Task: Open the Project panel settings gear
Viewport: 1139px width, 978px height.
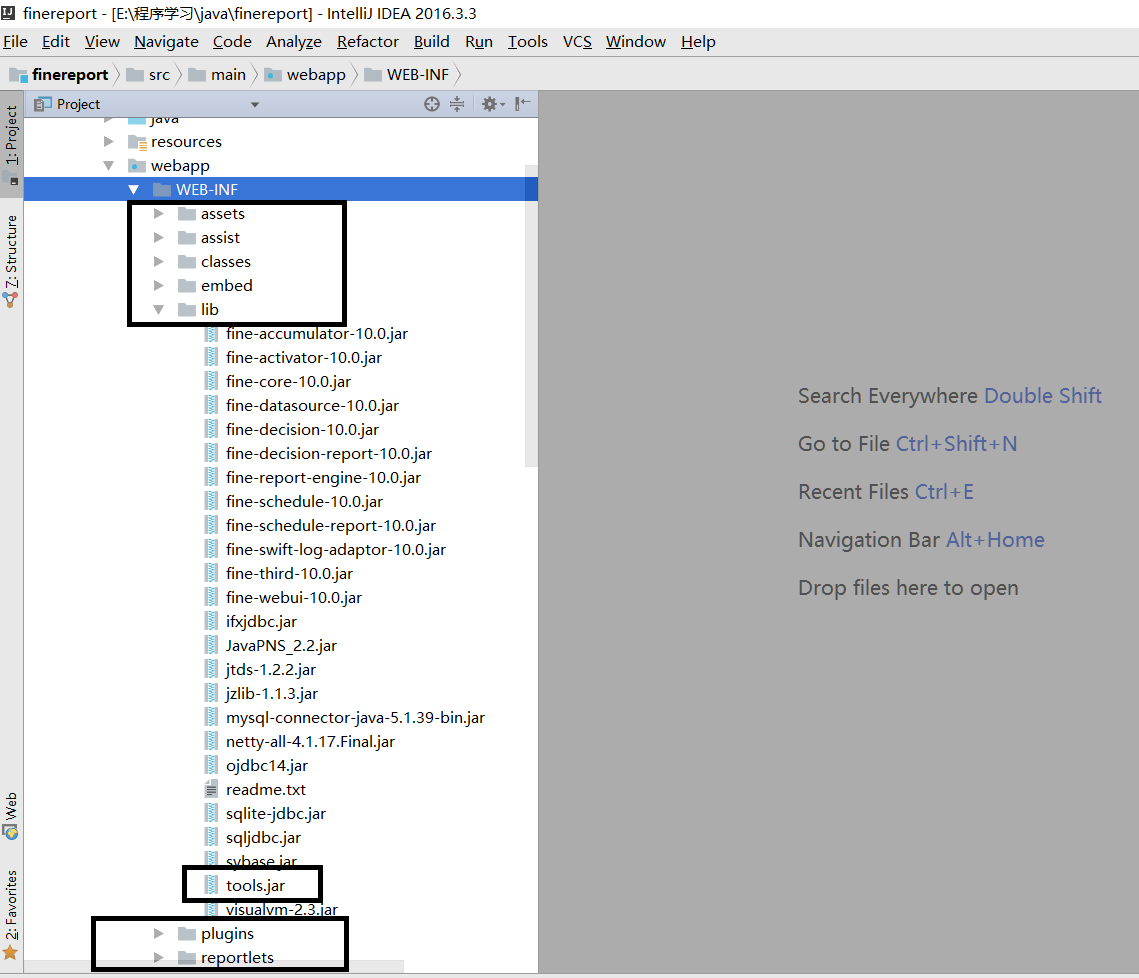Action: [x=493, y=104]
